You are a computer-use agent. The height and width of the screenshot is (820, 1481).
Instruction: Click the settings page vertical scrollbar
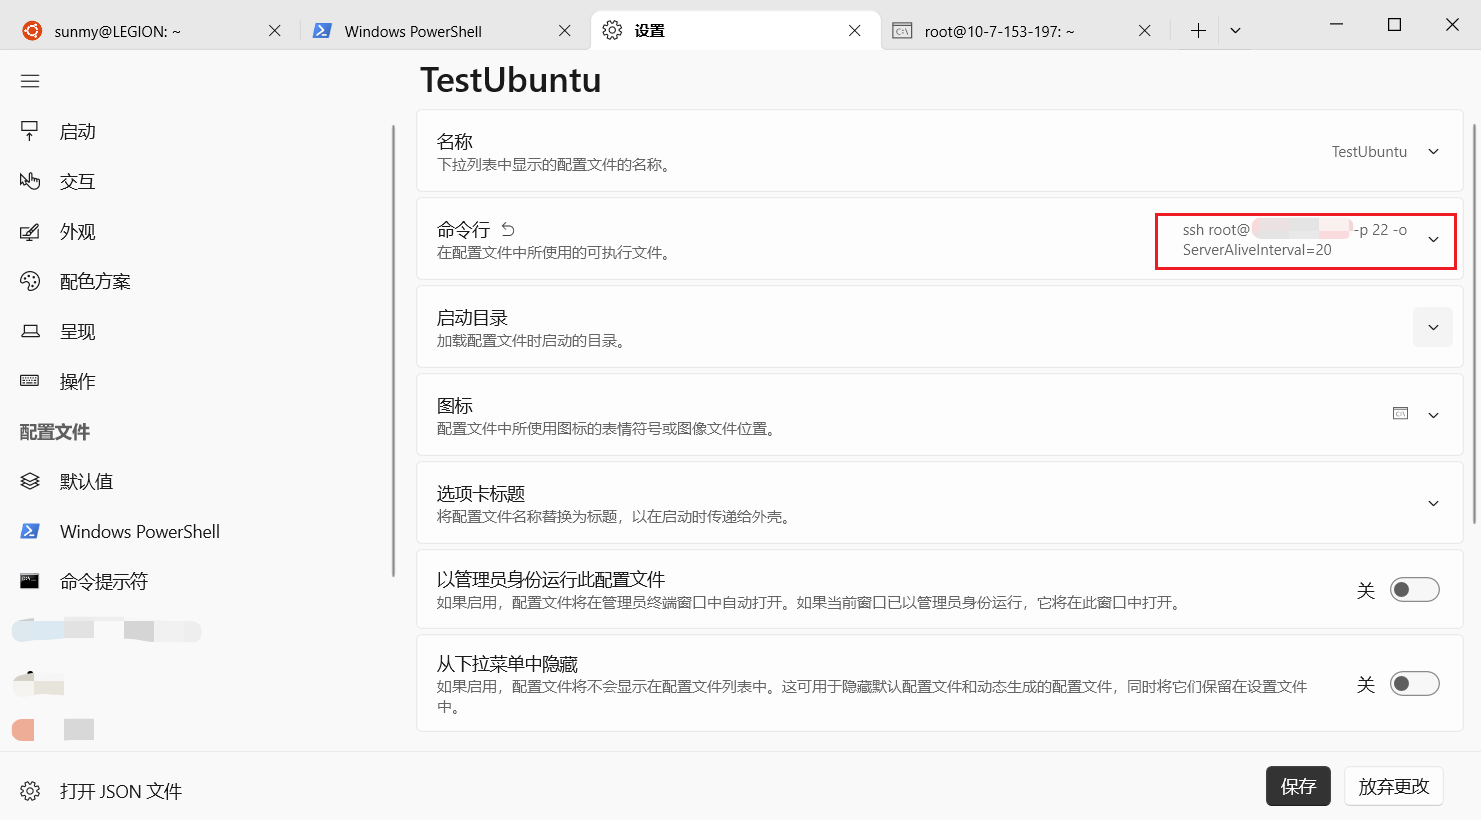point(1474,322)
